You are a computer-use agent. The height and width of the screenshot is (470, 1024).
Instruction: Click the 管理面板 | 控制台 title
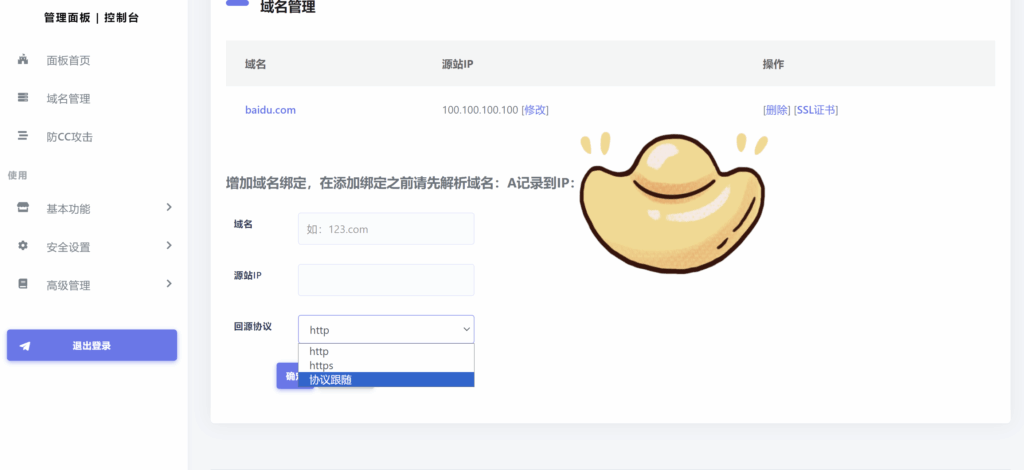click(x=91, y=18)
